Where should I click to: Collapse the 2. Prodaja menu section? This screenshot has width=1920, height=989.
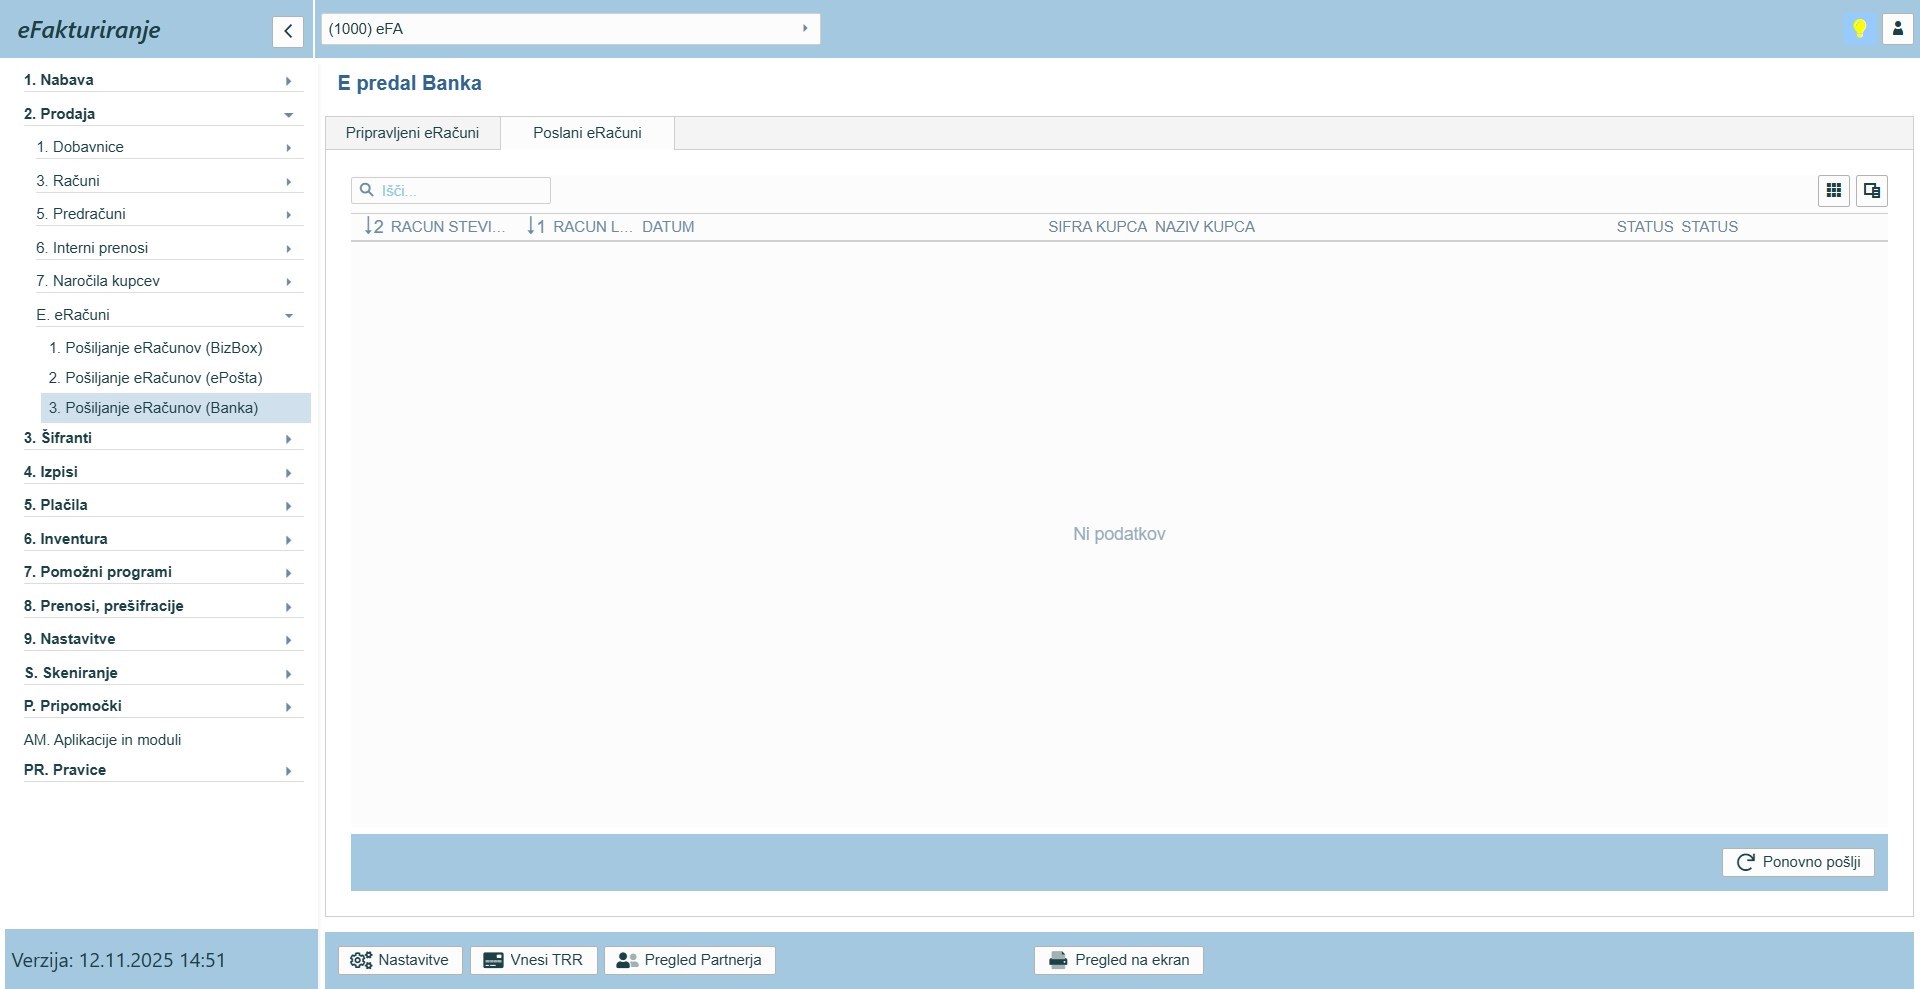click(x=160, y=114)
